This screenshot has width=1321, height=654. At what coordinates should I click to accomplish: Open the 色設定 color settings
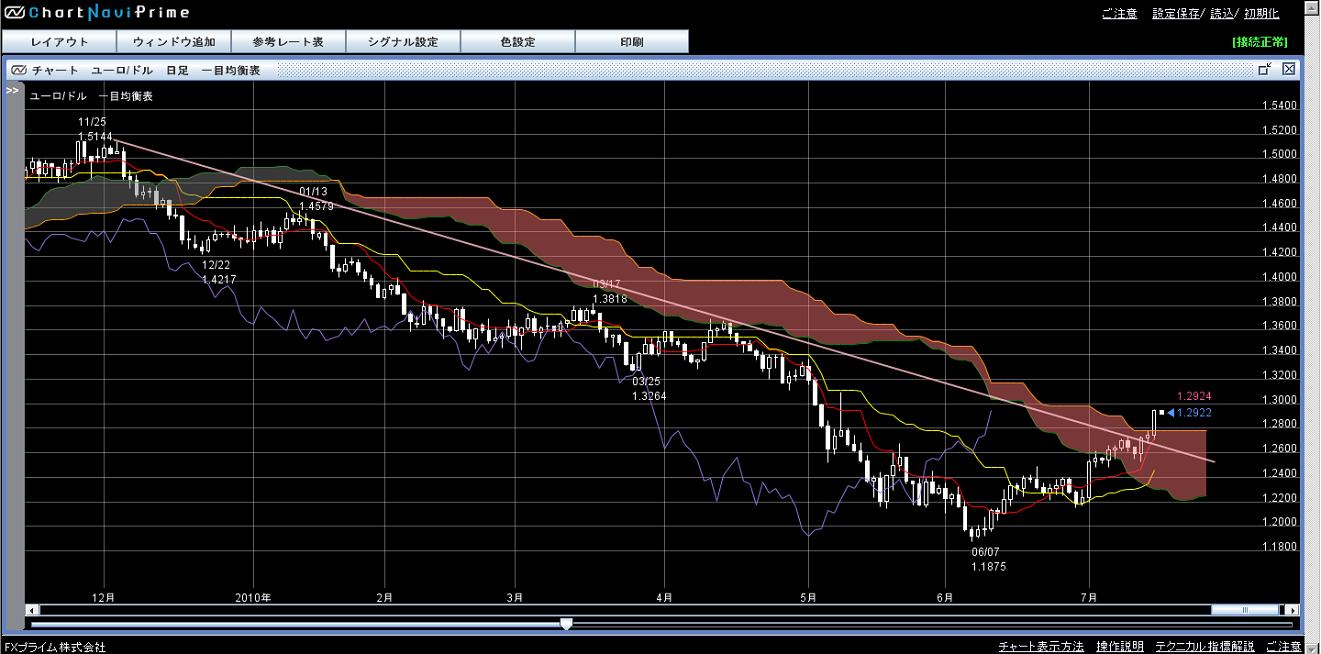517,42
